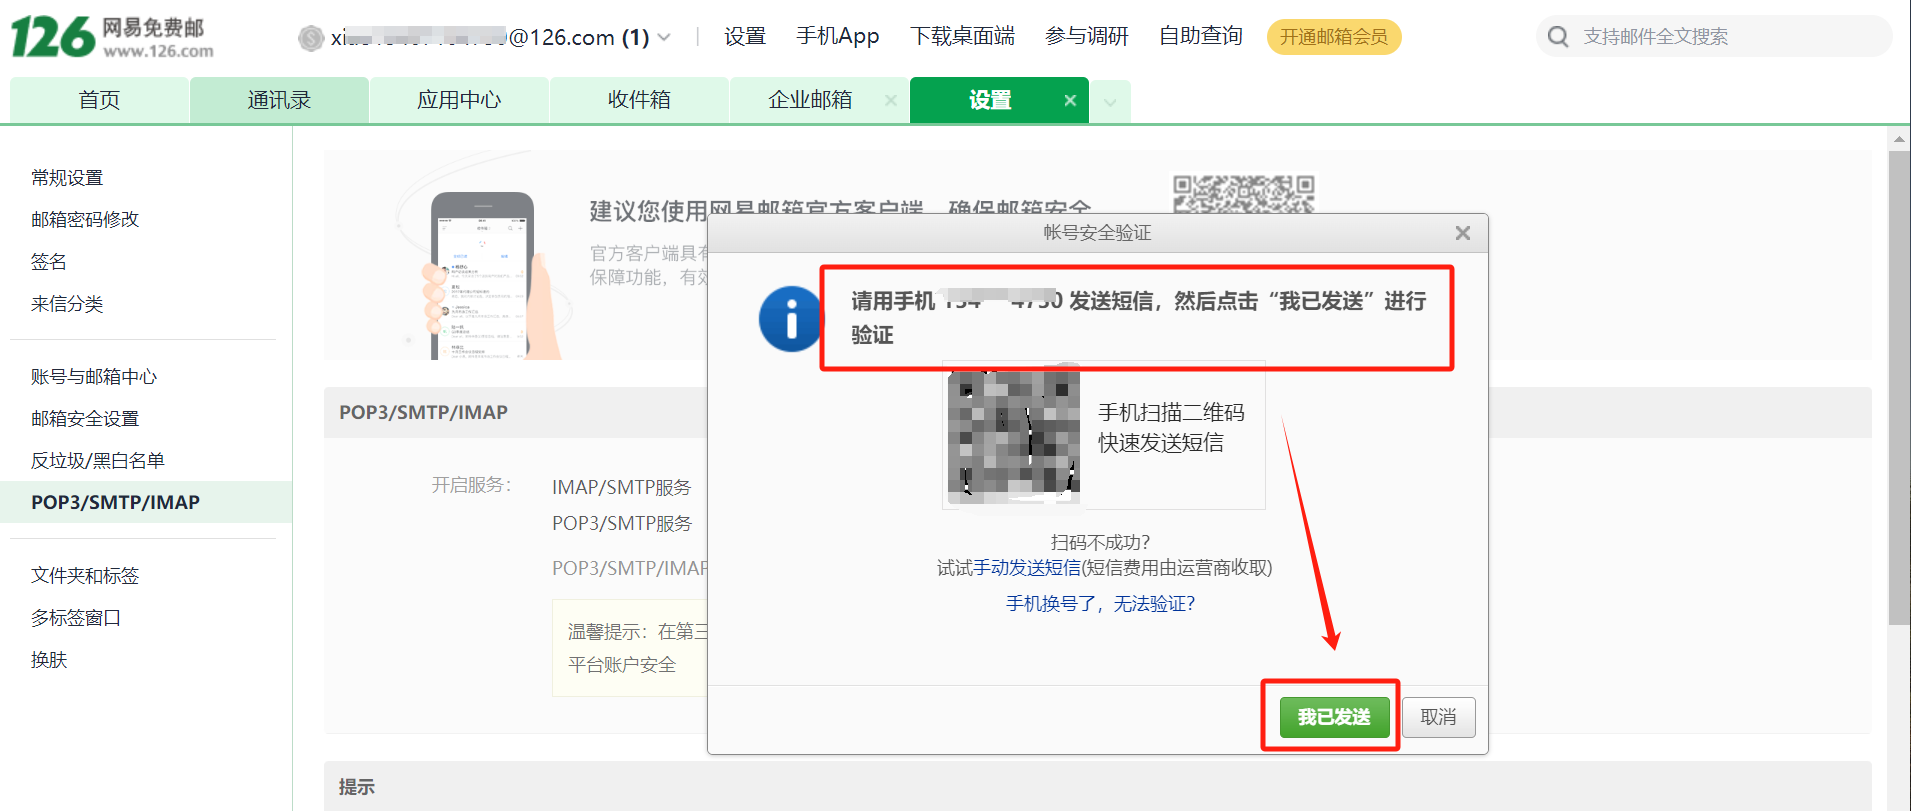1911x811 pixels.
Task: Click the blue info icon in dialog
Action: [791, 319]
